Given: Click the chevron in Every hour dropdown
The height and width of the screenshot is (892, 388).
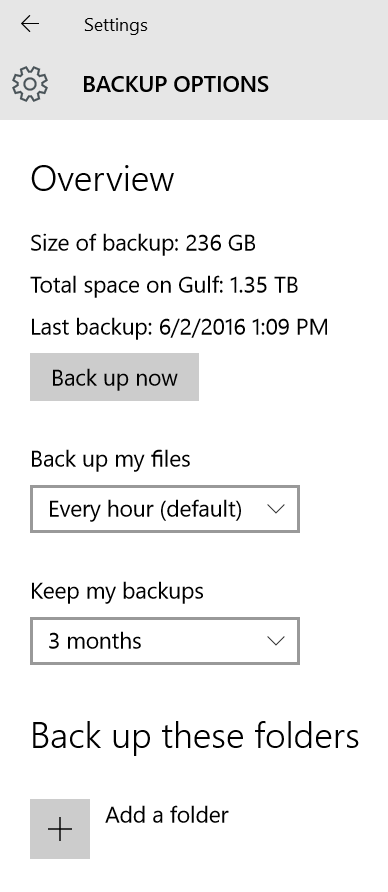Looking at the screenshot, I should [x=276, y=509].
